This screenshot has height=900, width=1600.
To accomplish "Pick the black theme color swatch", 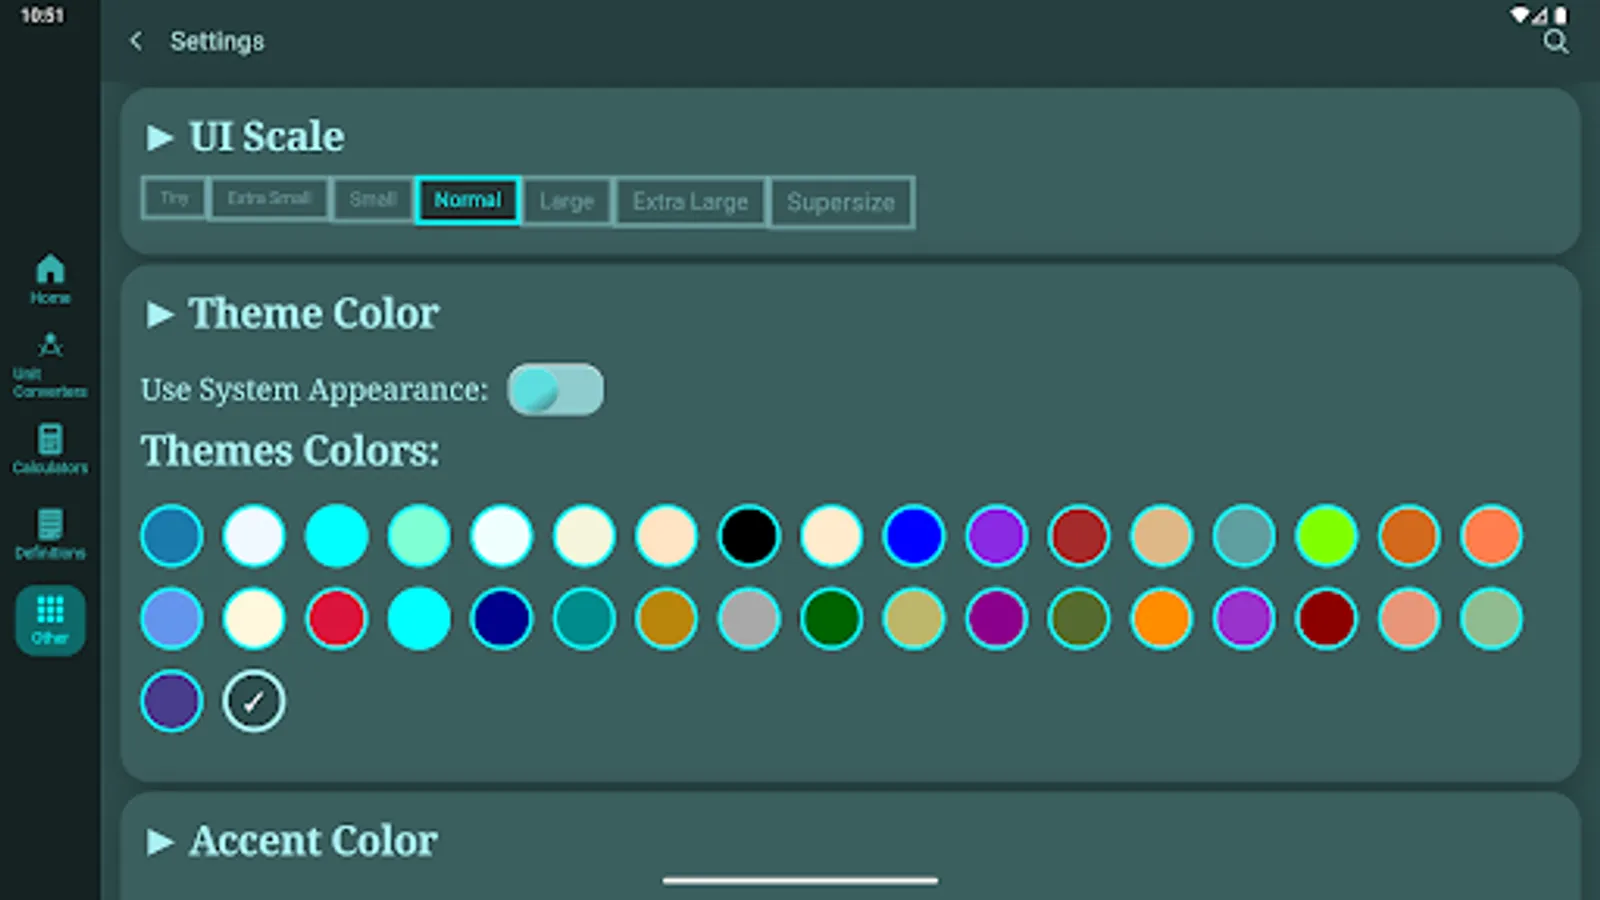I will click(x=748, y=536).
